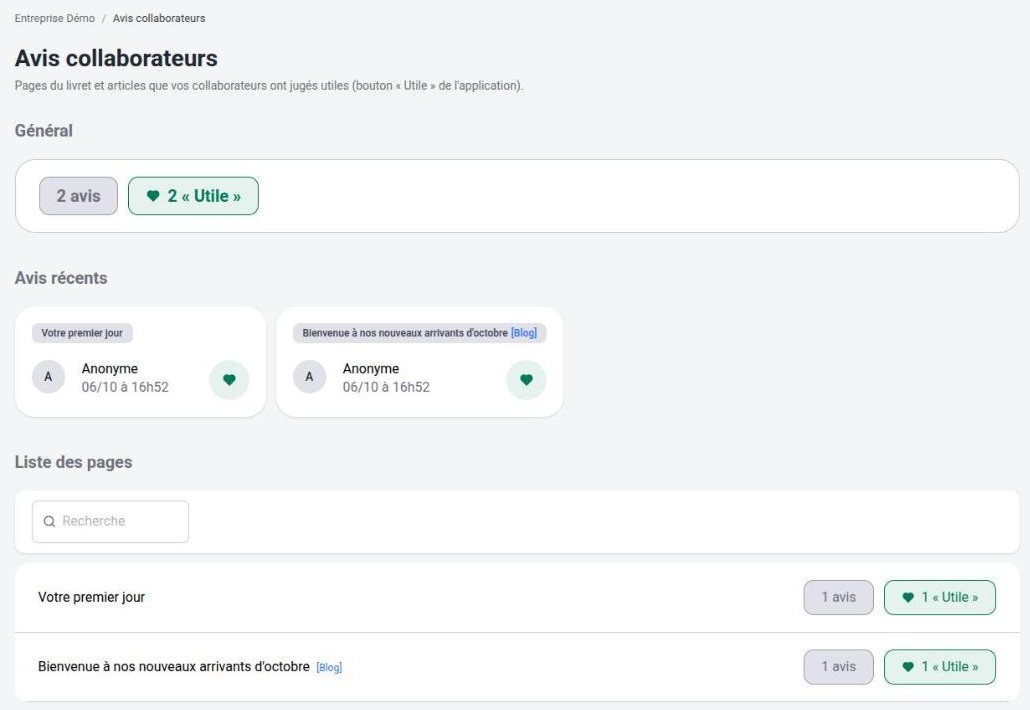This screenshot has height=710, width=1030.
Task: Click the Avis collaborateurs page heading
Action: (116, 58)
